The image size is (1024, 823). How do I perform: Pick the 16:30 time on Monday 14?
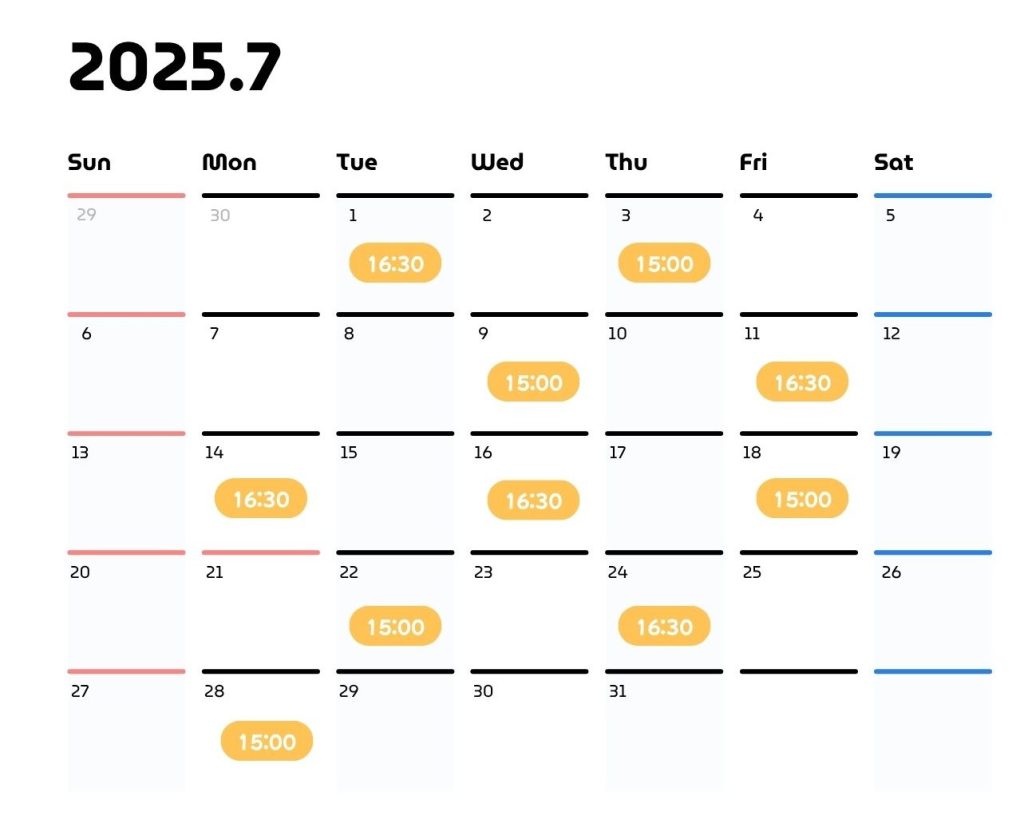pos(261,498)
